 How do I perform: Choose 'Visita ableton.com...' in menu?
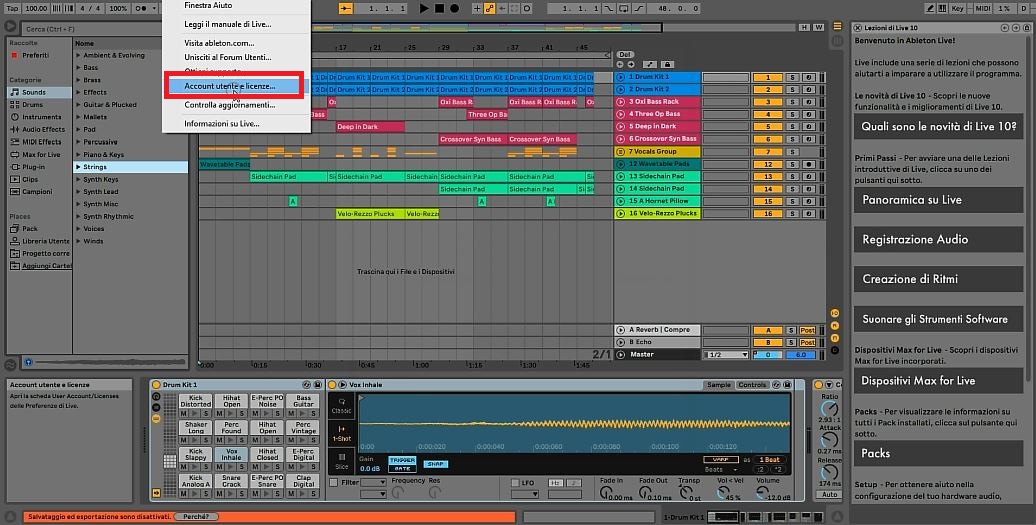coord(219,43)
